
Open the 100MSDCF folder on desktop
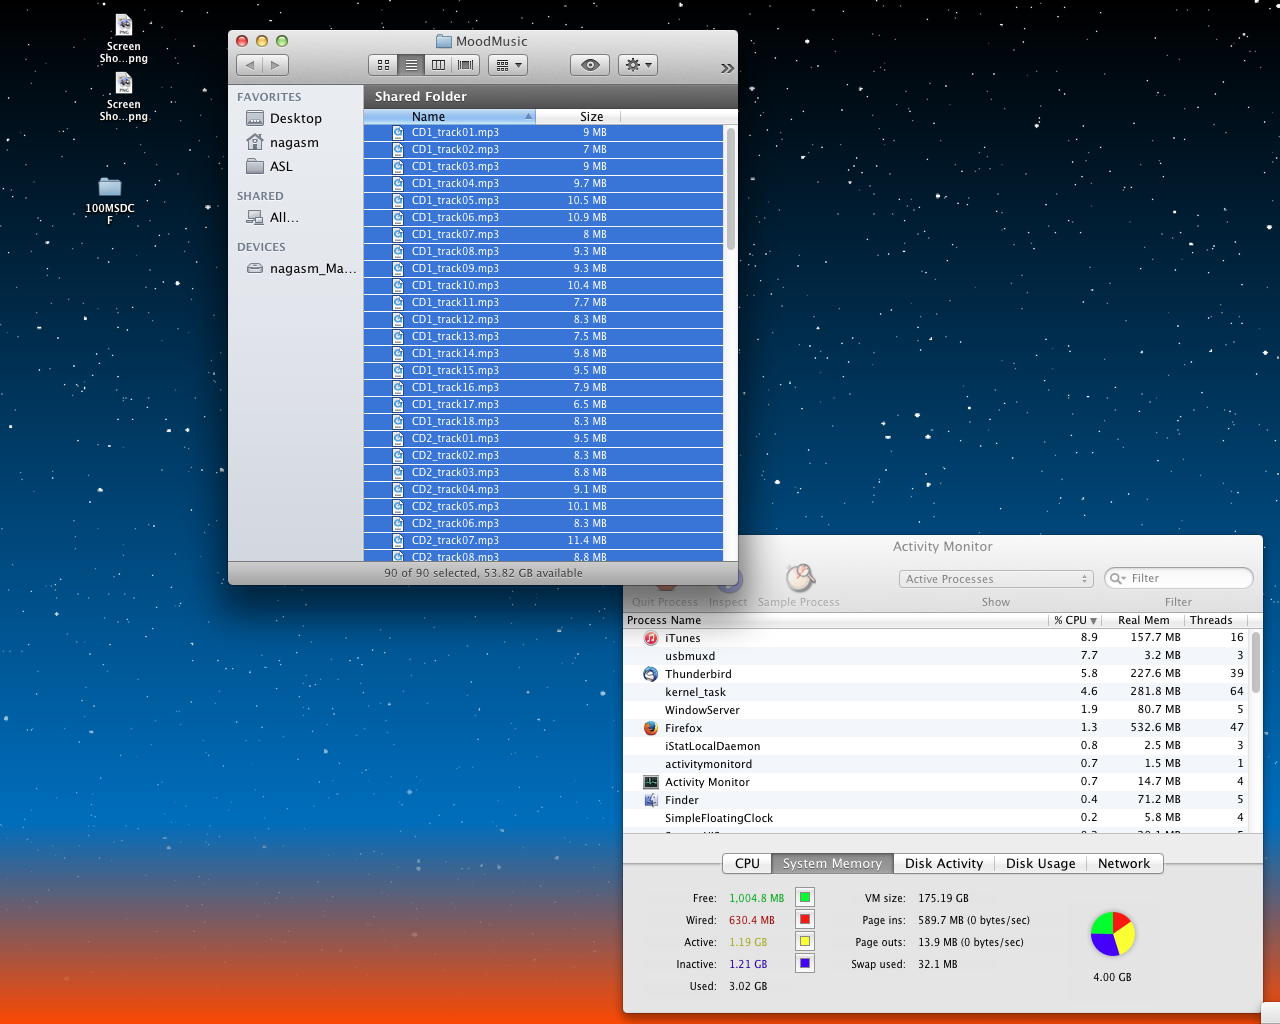110,188
